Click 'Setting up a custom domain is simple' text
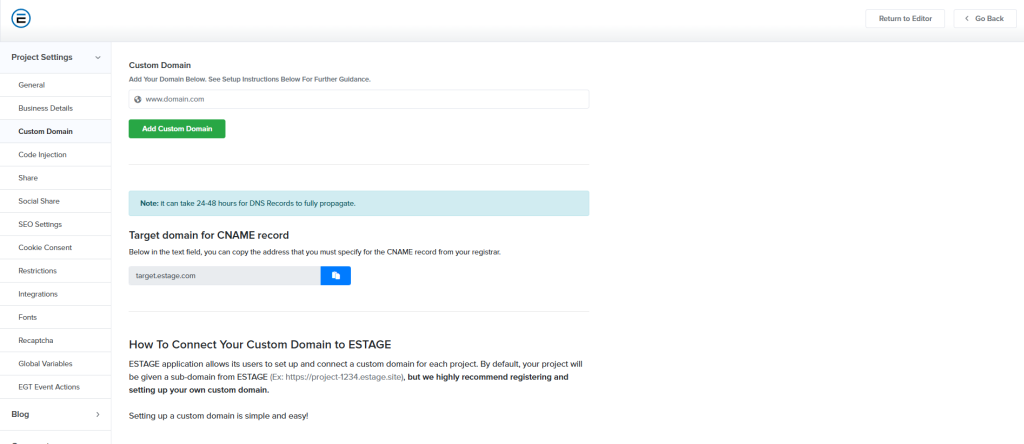The image size is (1024, 444). click(218, 415)
